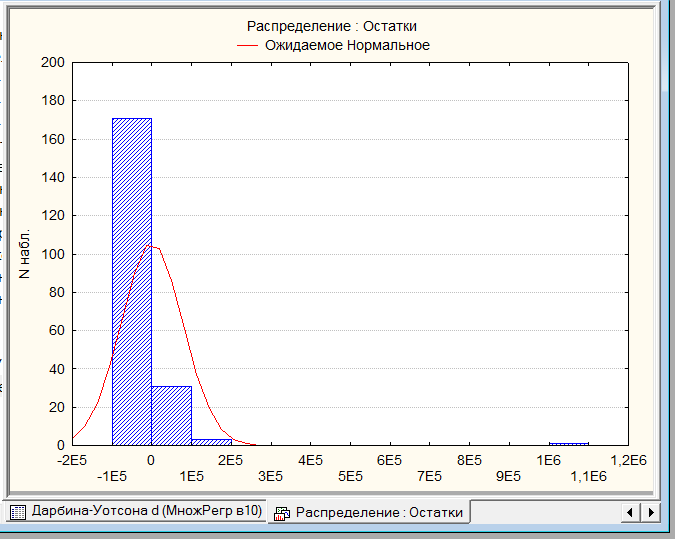Click the spreadsheet icon on Дарбина-Уотсона tab
Screen dimensions: 675x539
18,512
